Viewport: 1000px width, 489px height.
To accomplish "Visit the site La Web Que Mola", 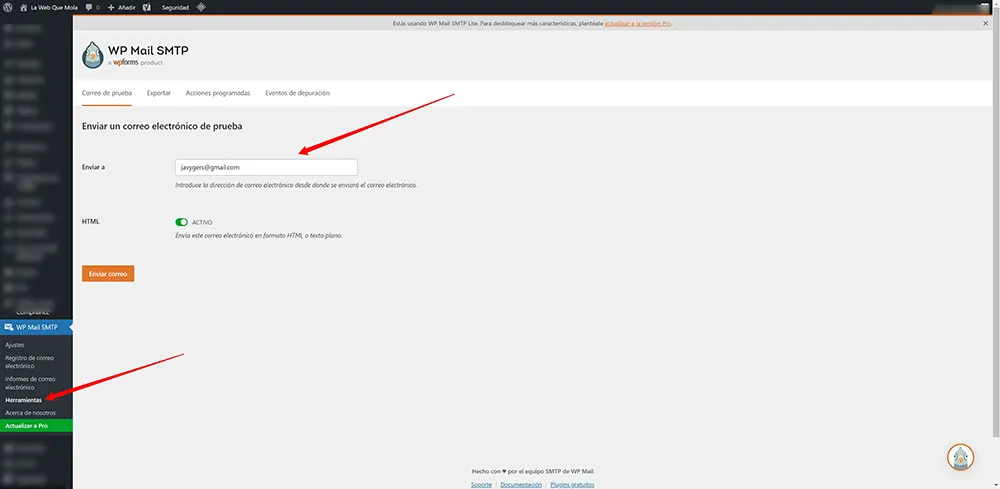I will pyautogui.click(x=49, y=8).
